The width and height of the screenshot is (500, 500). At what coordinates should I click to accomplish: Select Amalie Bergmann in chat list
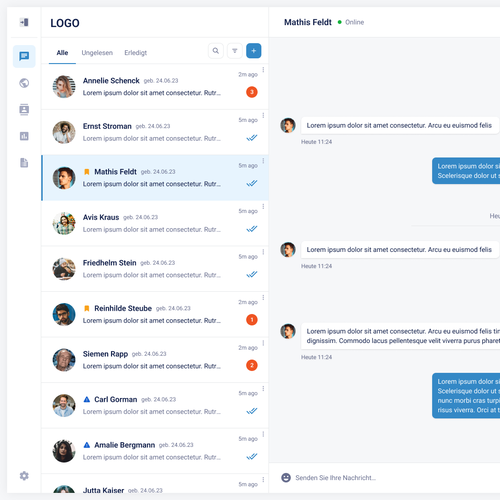(155, 451)
